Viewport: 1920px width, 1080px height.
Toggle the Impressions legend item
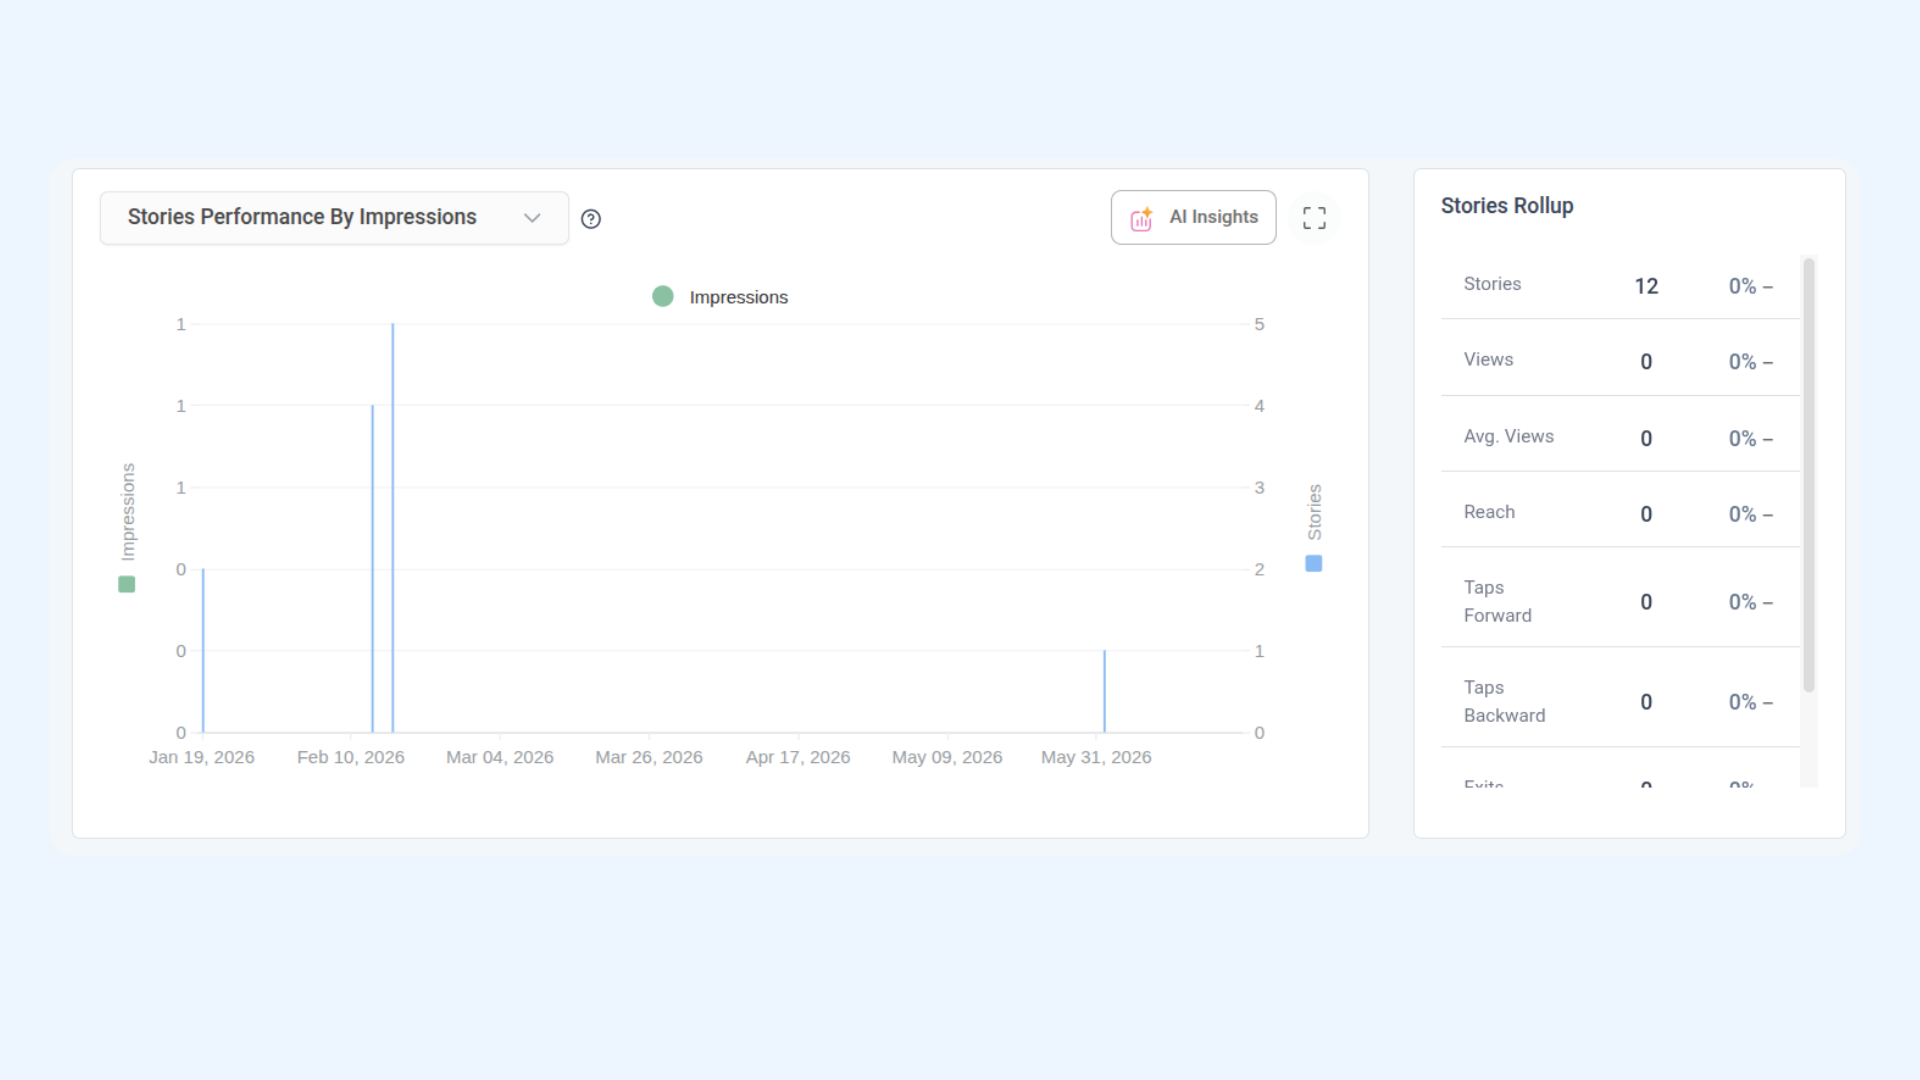point(720,297)
